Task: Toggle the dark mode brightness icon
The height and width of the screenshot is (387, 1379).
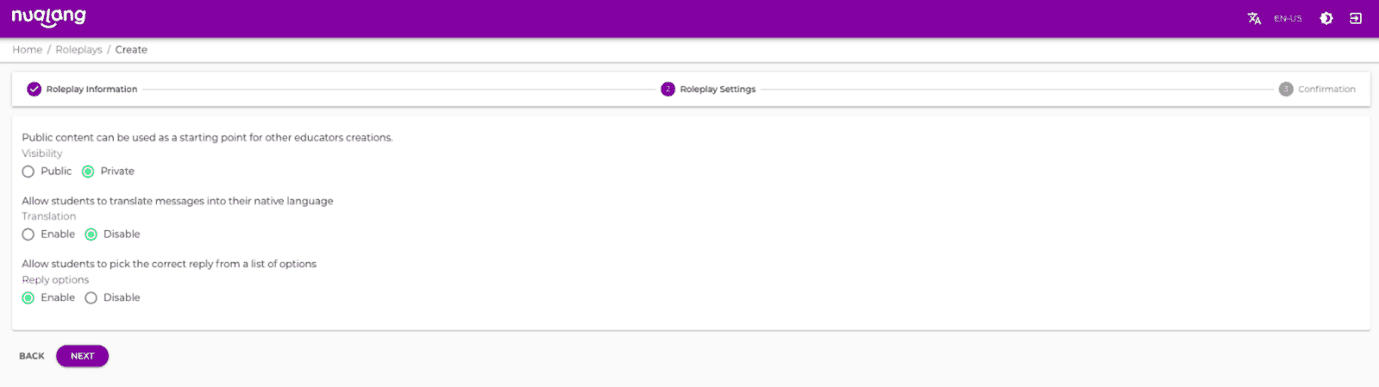Action: (1326, 18)
